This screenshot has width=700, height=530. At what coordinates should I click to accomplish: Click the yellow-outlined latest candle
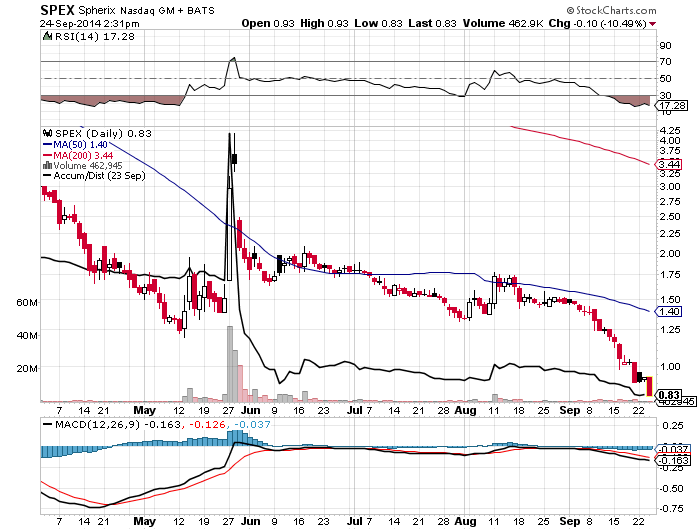(649, 386)
